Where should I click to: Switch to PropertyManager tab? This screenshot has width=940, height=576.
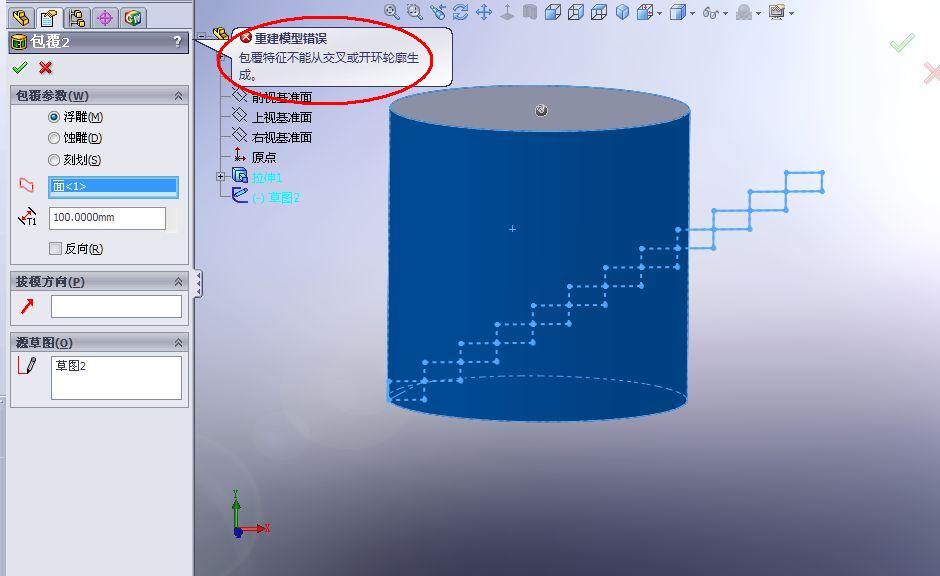[x=49, y=18]
